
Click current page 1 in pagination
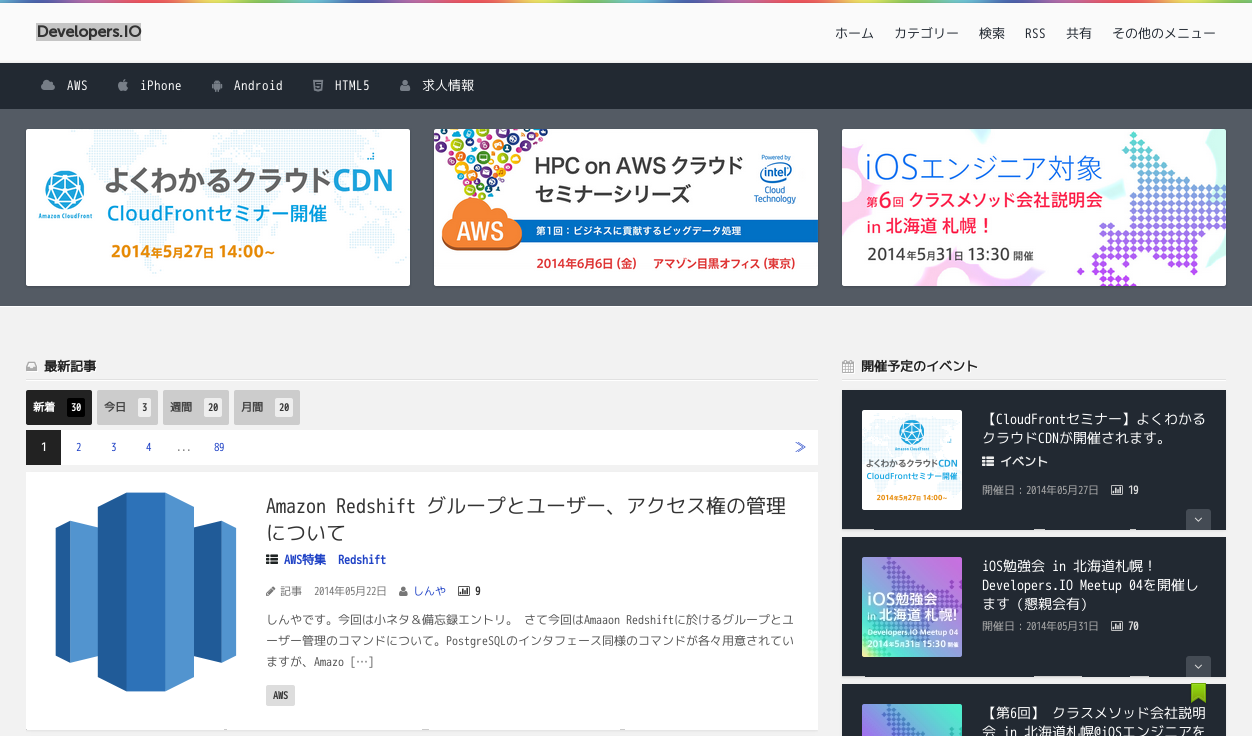coord(44,447)
